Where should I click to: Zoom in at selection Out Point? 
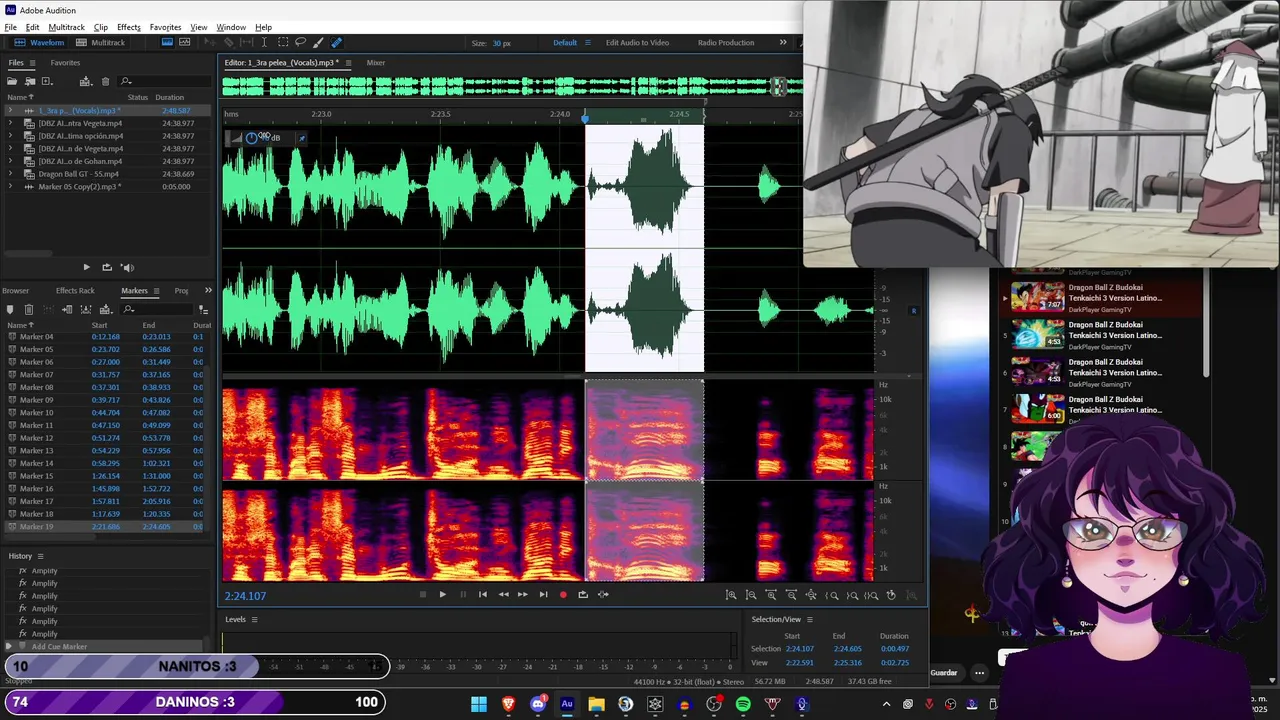[x=852, y=594]
